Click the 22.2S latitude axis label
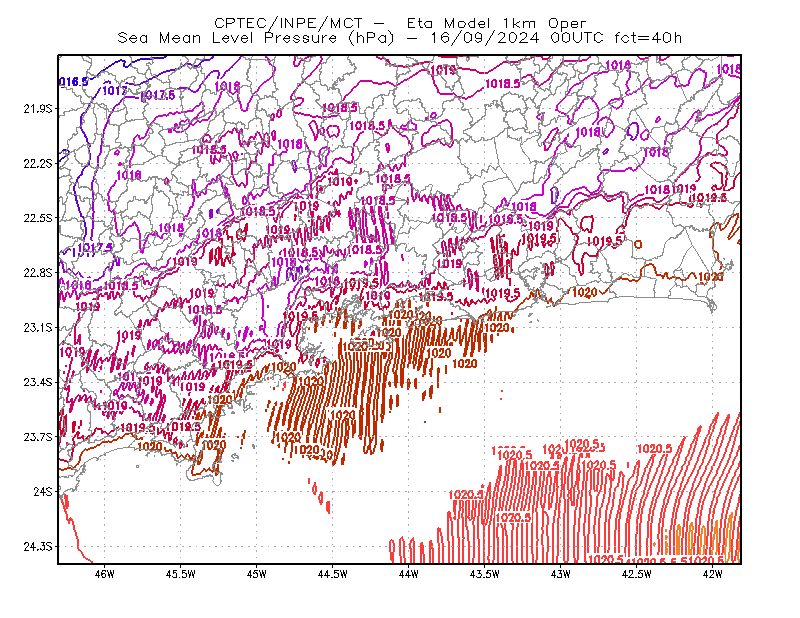The height and width of the screenshot is (618, 800). [37, 163]
